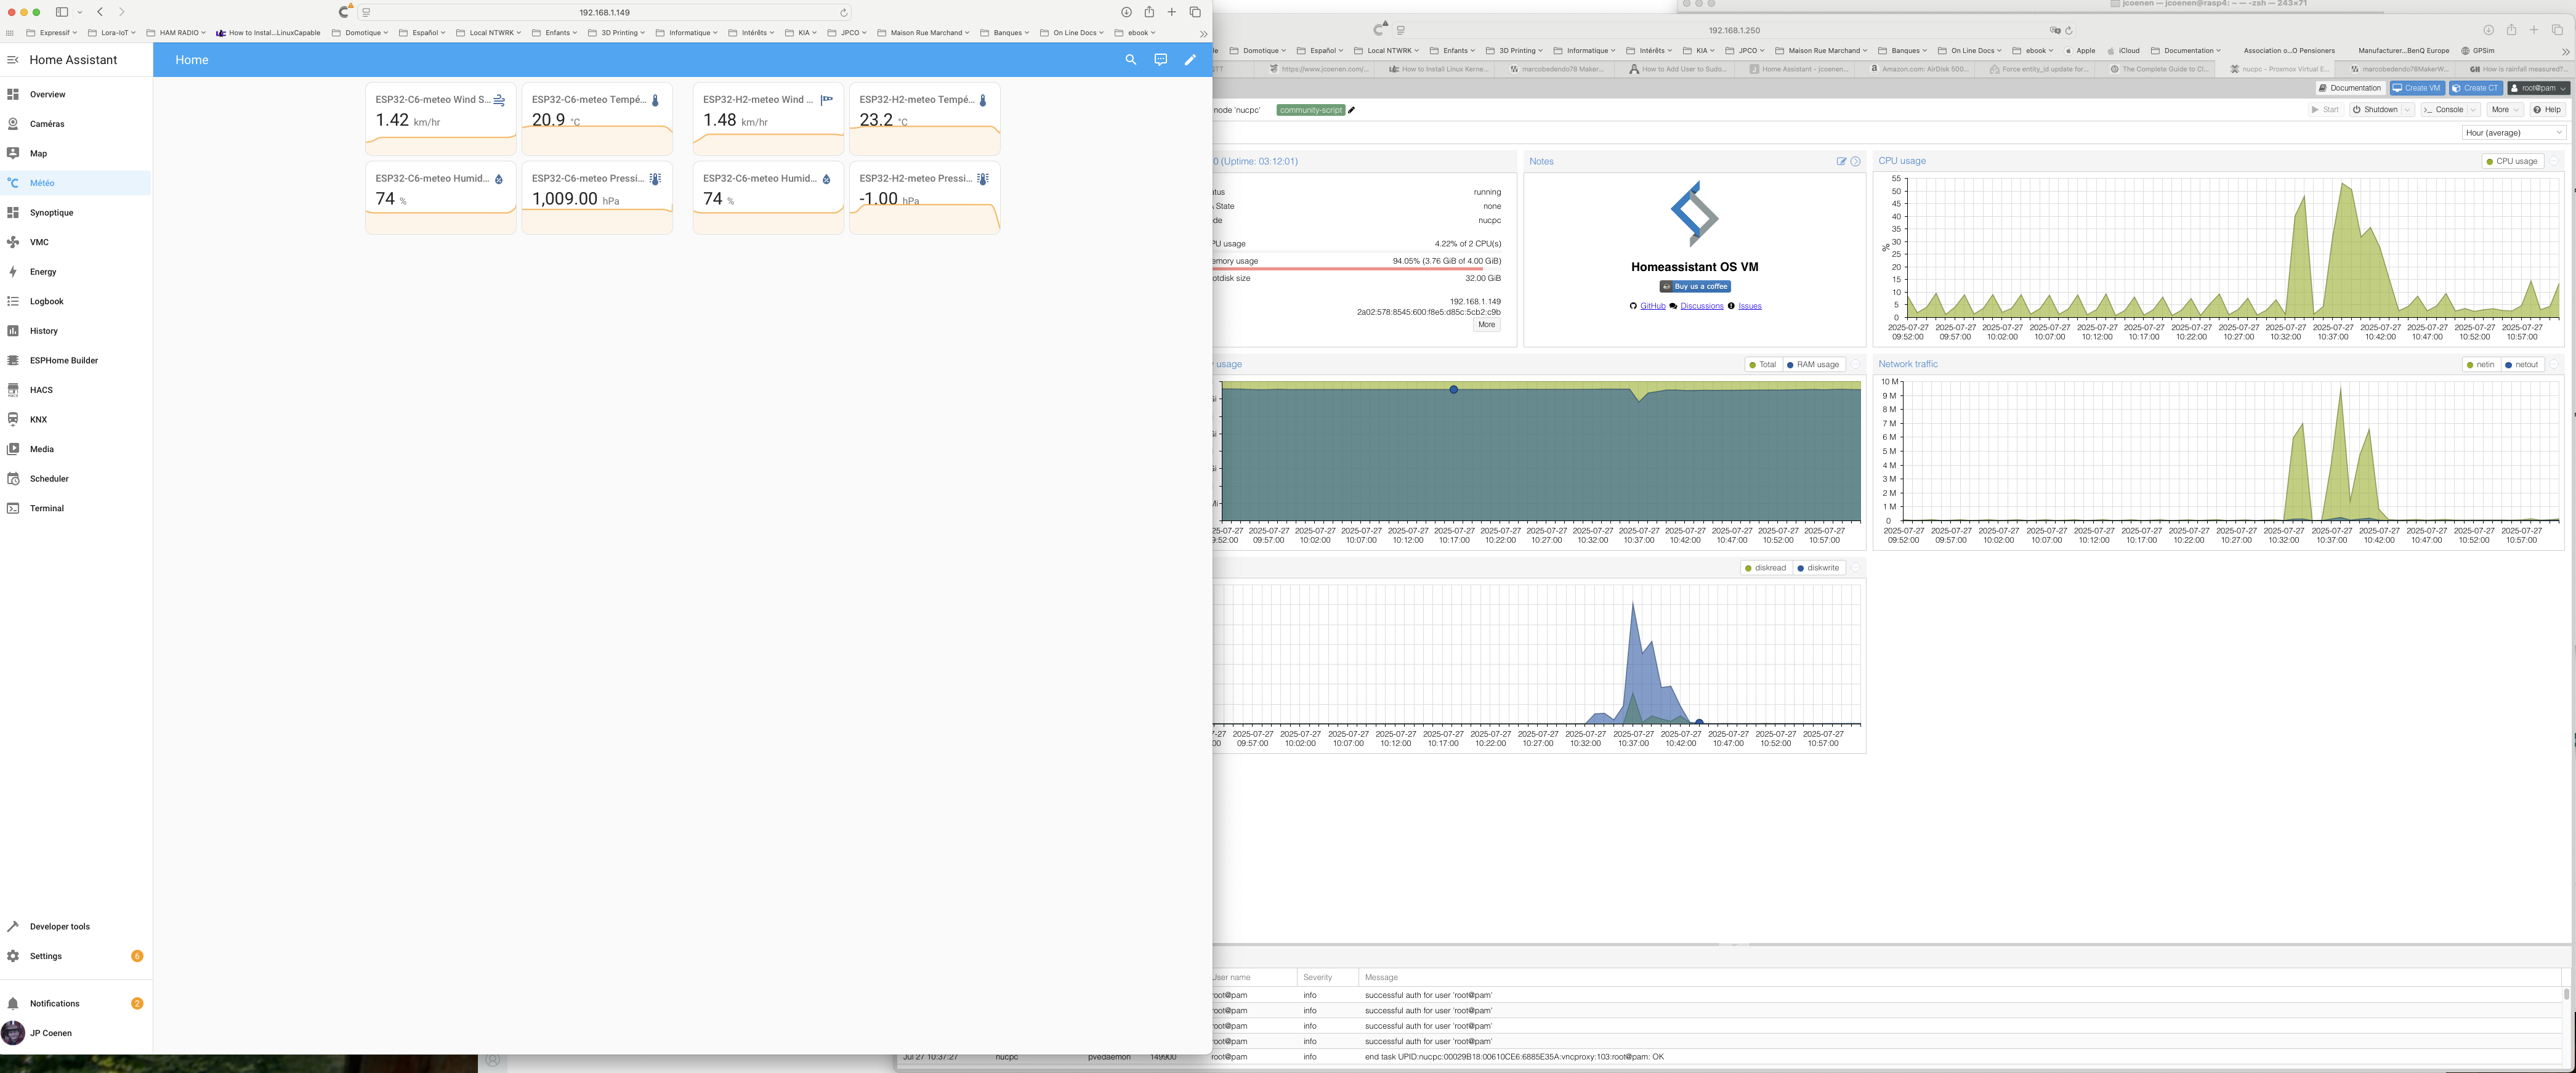Open the Hour (average) timeframe dropdown

point(2513,133)
